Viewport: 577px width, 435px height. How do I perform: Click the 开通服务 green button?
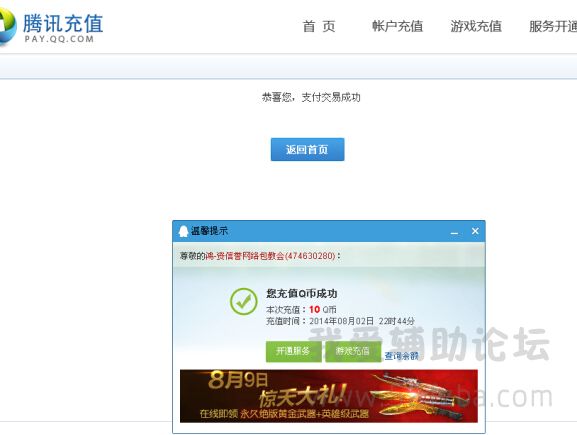click(293, 351)
